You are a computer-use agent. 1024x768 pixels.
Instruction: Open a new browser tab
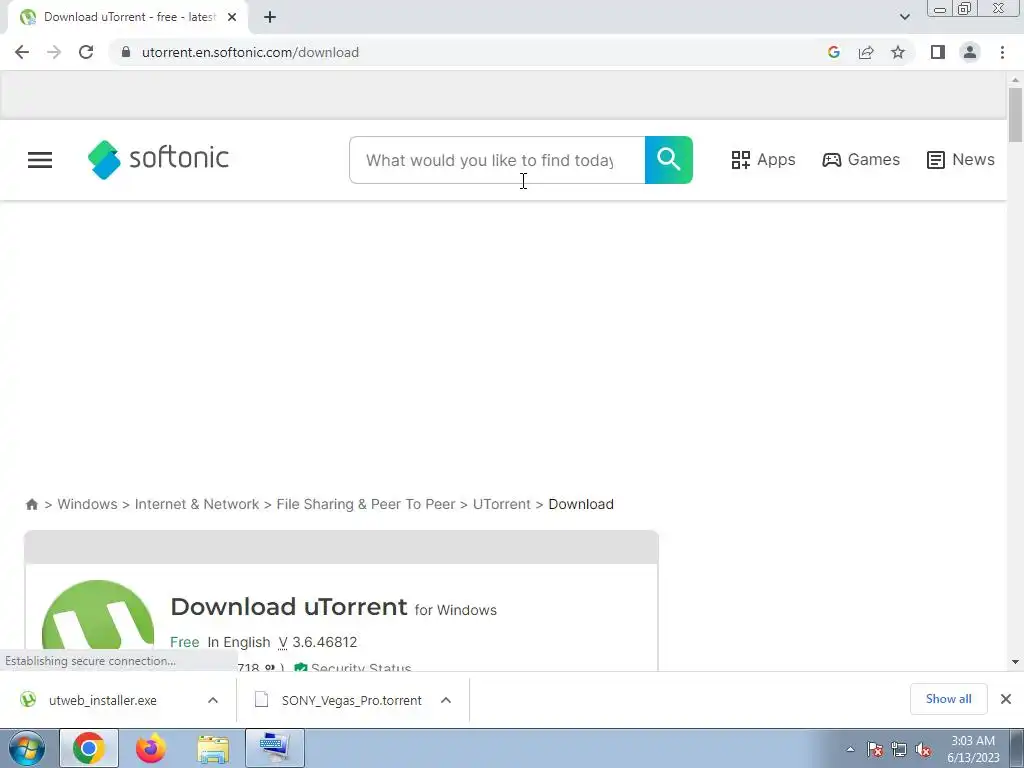pos(270,17)
